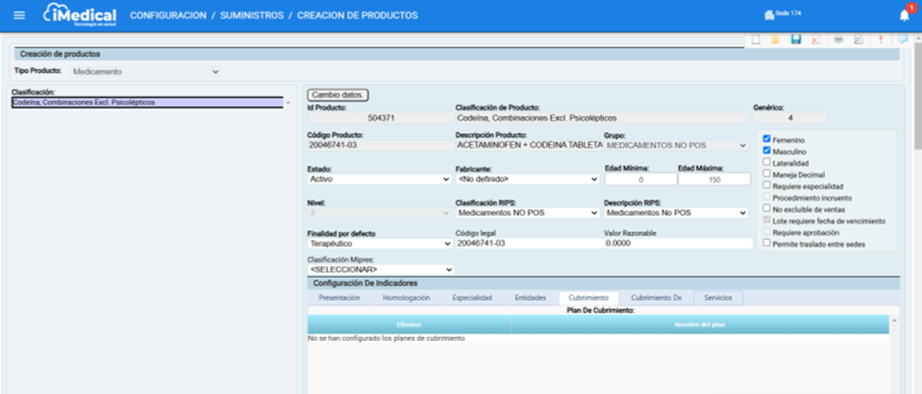Screen dimensions: 922x394
Task: Toggle the Procedimiento incruento checkbox
Action: tap(767, 196)
